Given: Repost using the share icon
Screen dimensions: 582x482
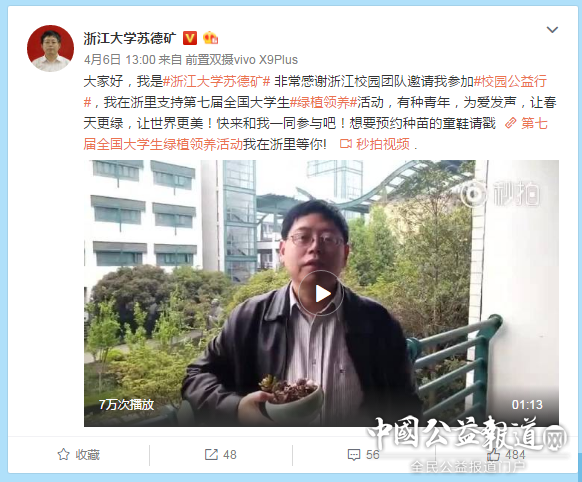Looking at the screenshot, I should pos(211,455).
